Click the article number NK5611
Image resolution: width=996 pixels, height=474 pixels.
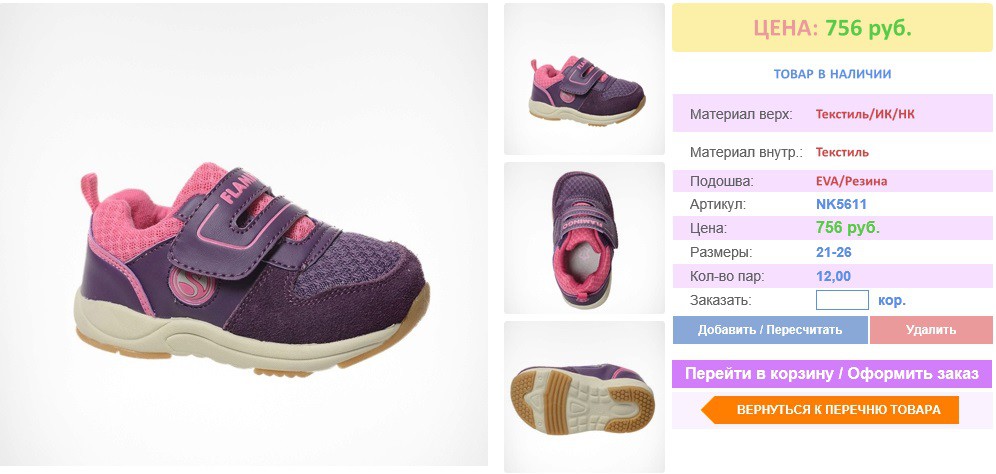841,205
